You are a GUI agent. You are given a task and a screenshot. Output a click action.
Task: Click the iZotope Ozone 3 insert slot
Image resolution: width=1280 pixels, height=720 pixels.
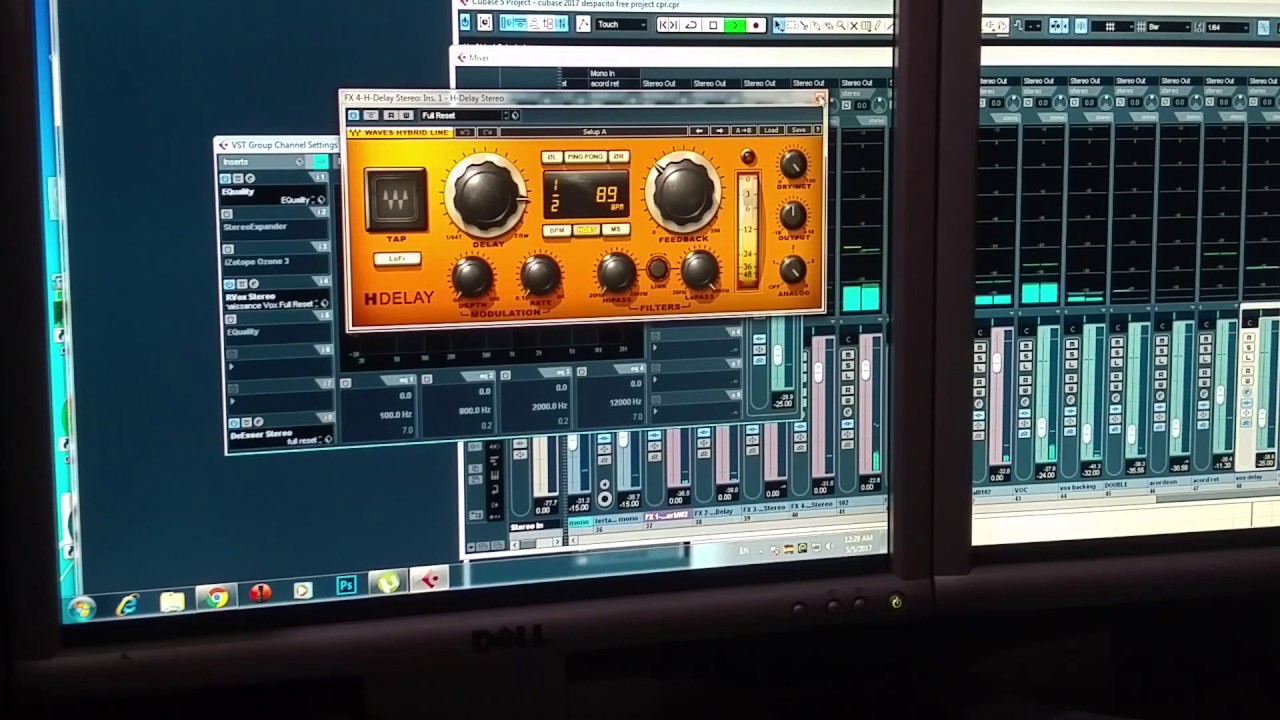pos(276,261)
